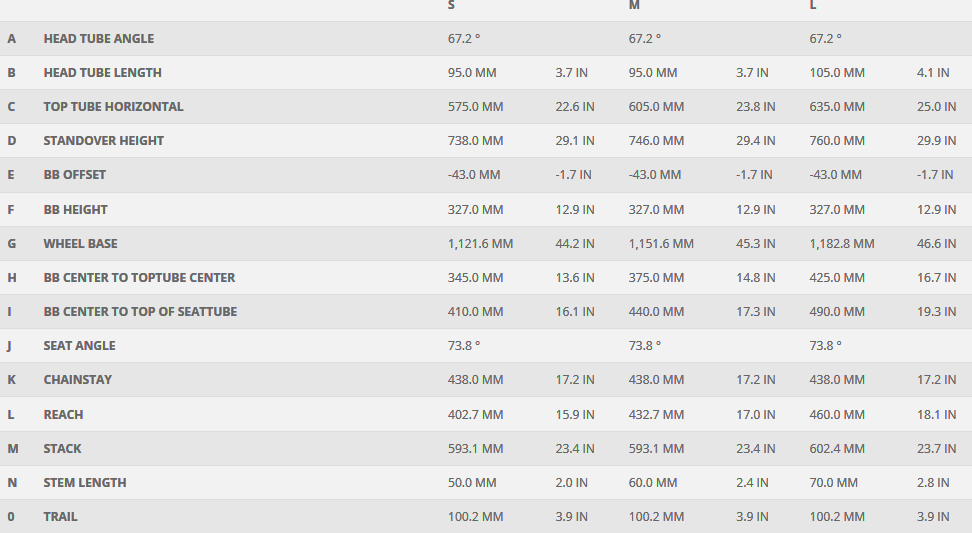
Task: Select the STEM LENGTH row label
Action: [x=85, y=483]
